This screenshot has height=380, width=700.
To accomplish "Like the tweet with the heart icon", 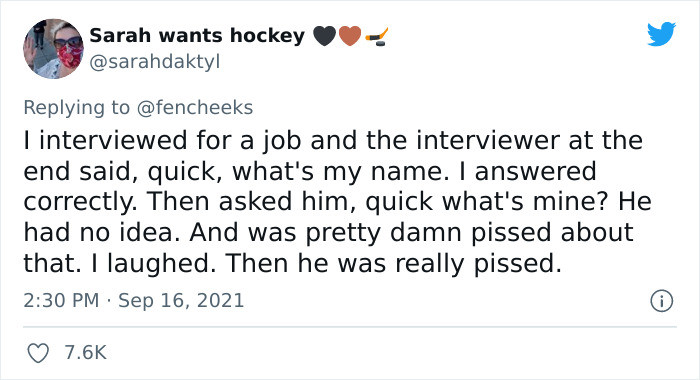I will click(x=38, y=353).
